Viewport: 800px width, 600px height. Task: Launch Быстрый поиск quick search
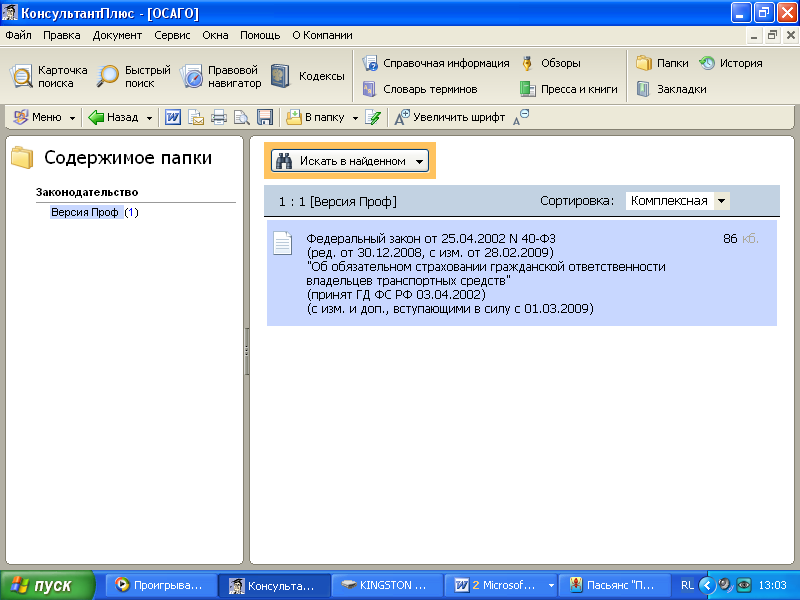(134, 77)
